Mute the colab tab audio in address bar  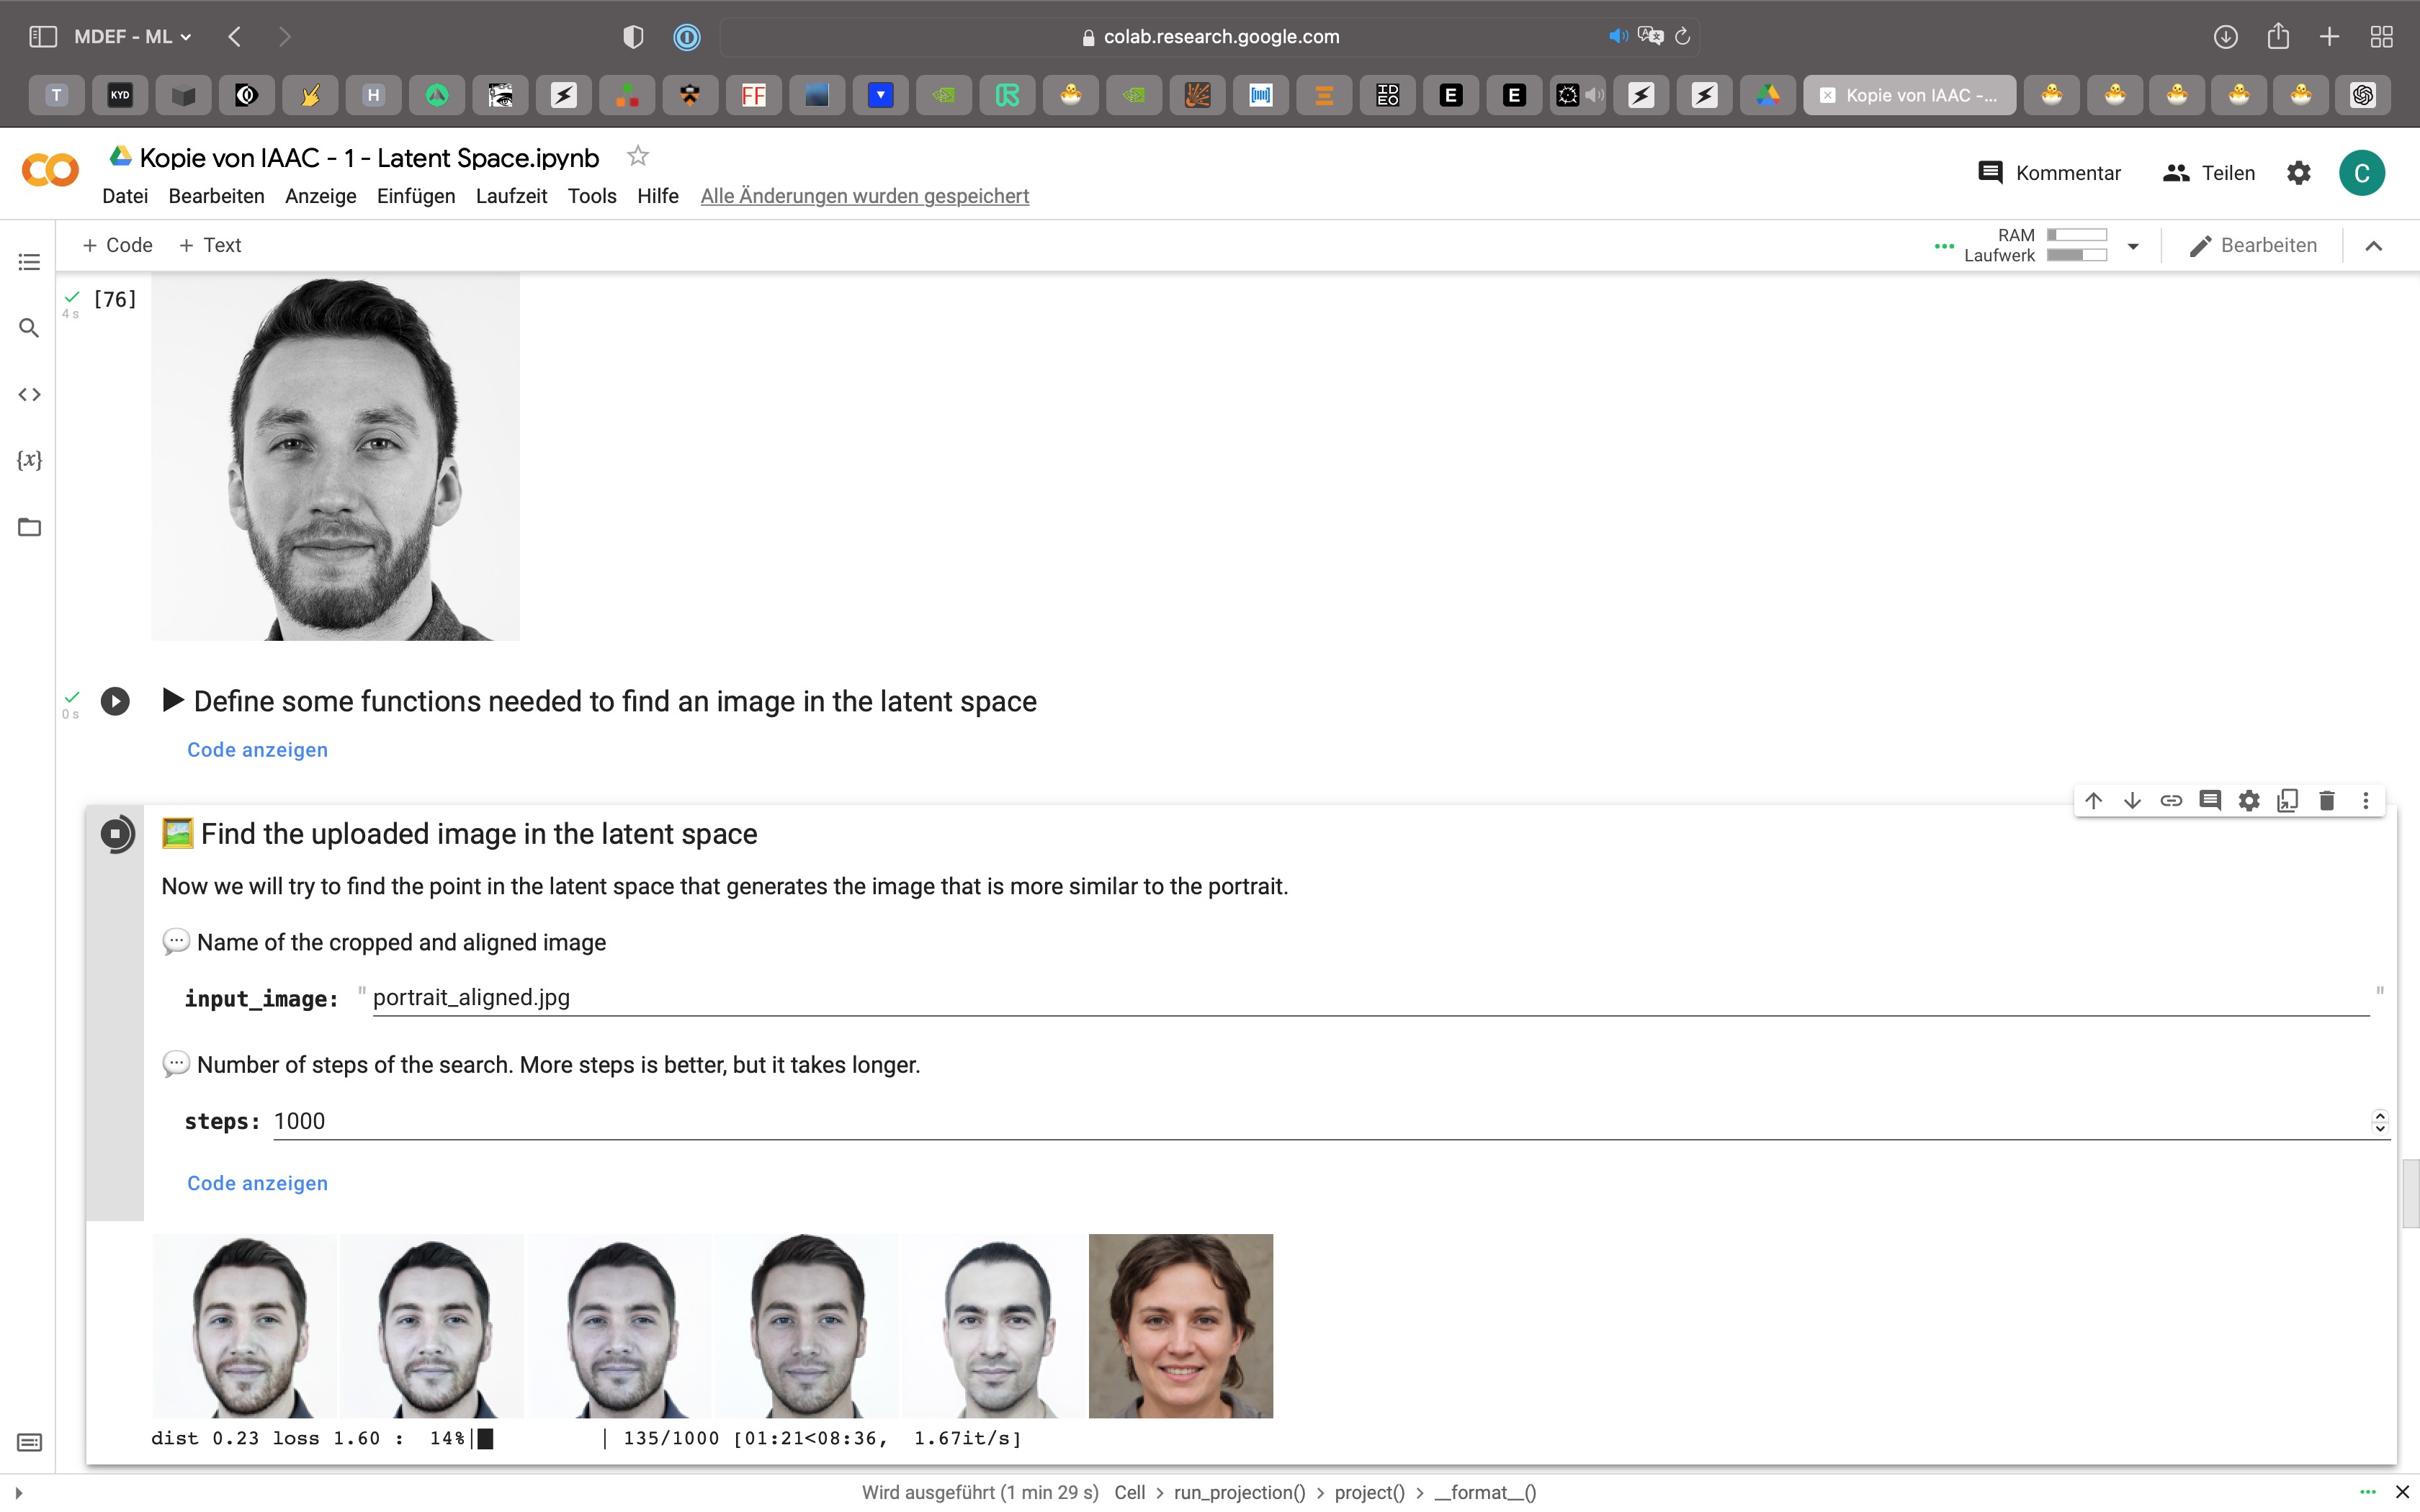pos(1616,37)
